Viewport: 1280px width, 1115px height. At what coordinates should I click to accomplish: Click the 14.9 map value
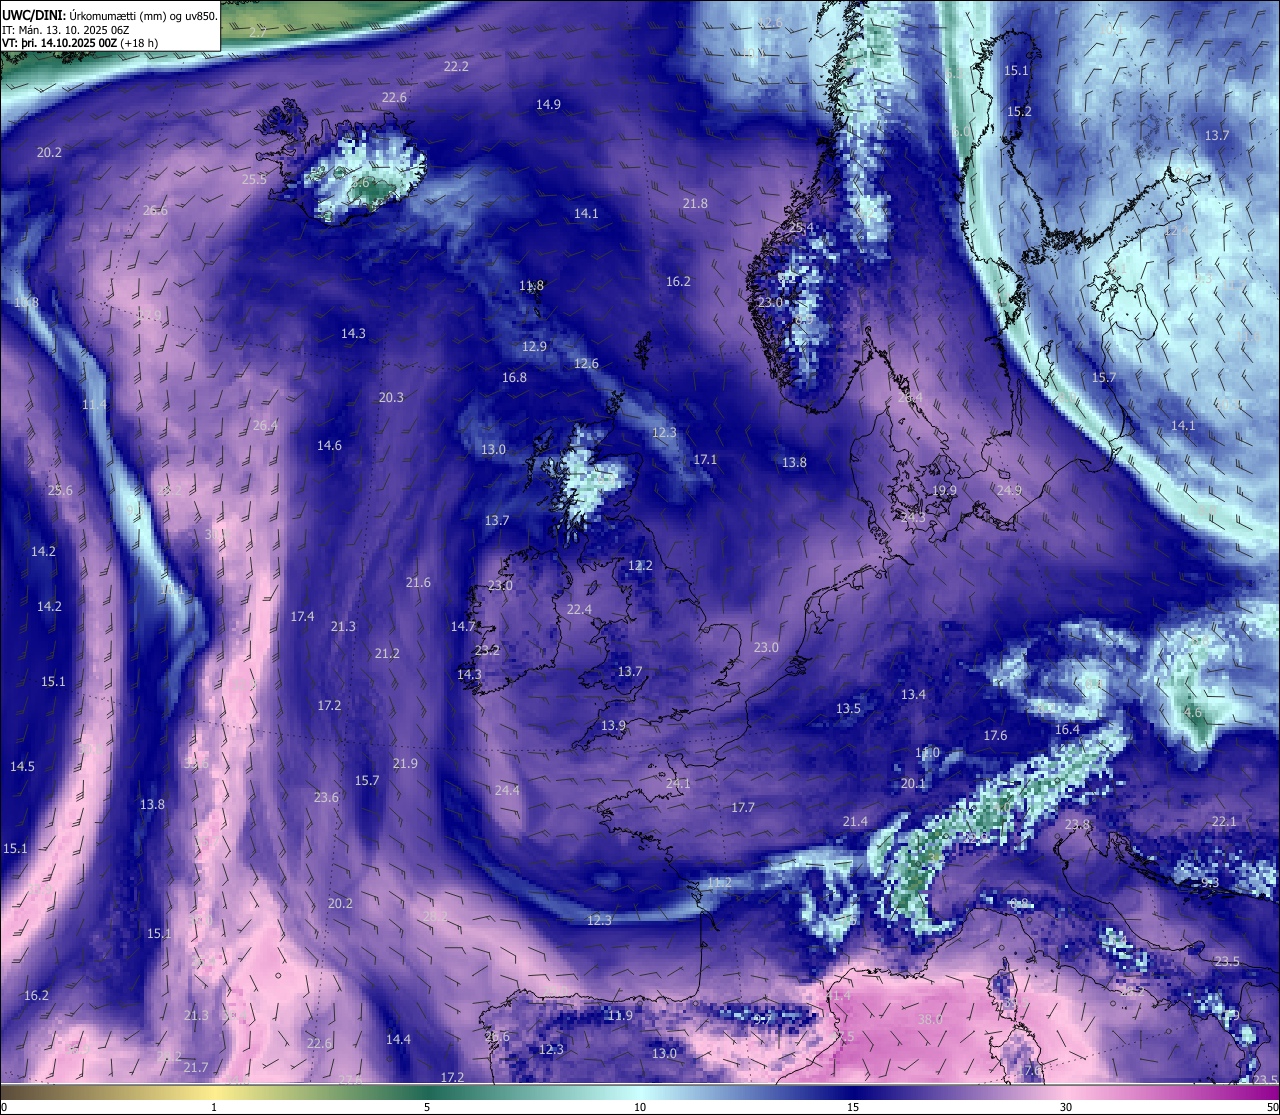(x=548, y=105)
